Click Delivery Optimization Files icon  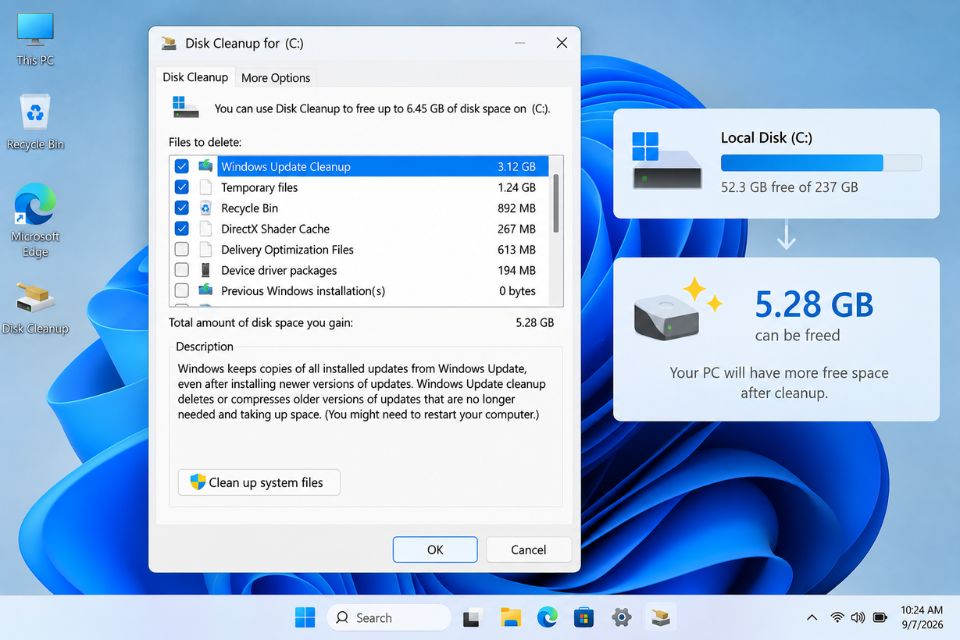point(206,249)
